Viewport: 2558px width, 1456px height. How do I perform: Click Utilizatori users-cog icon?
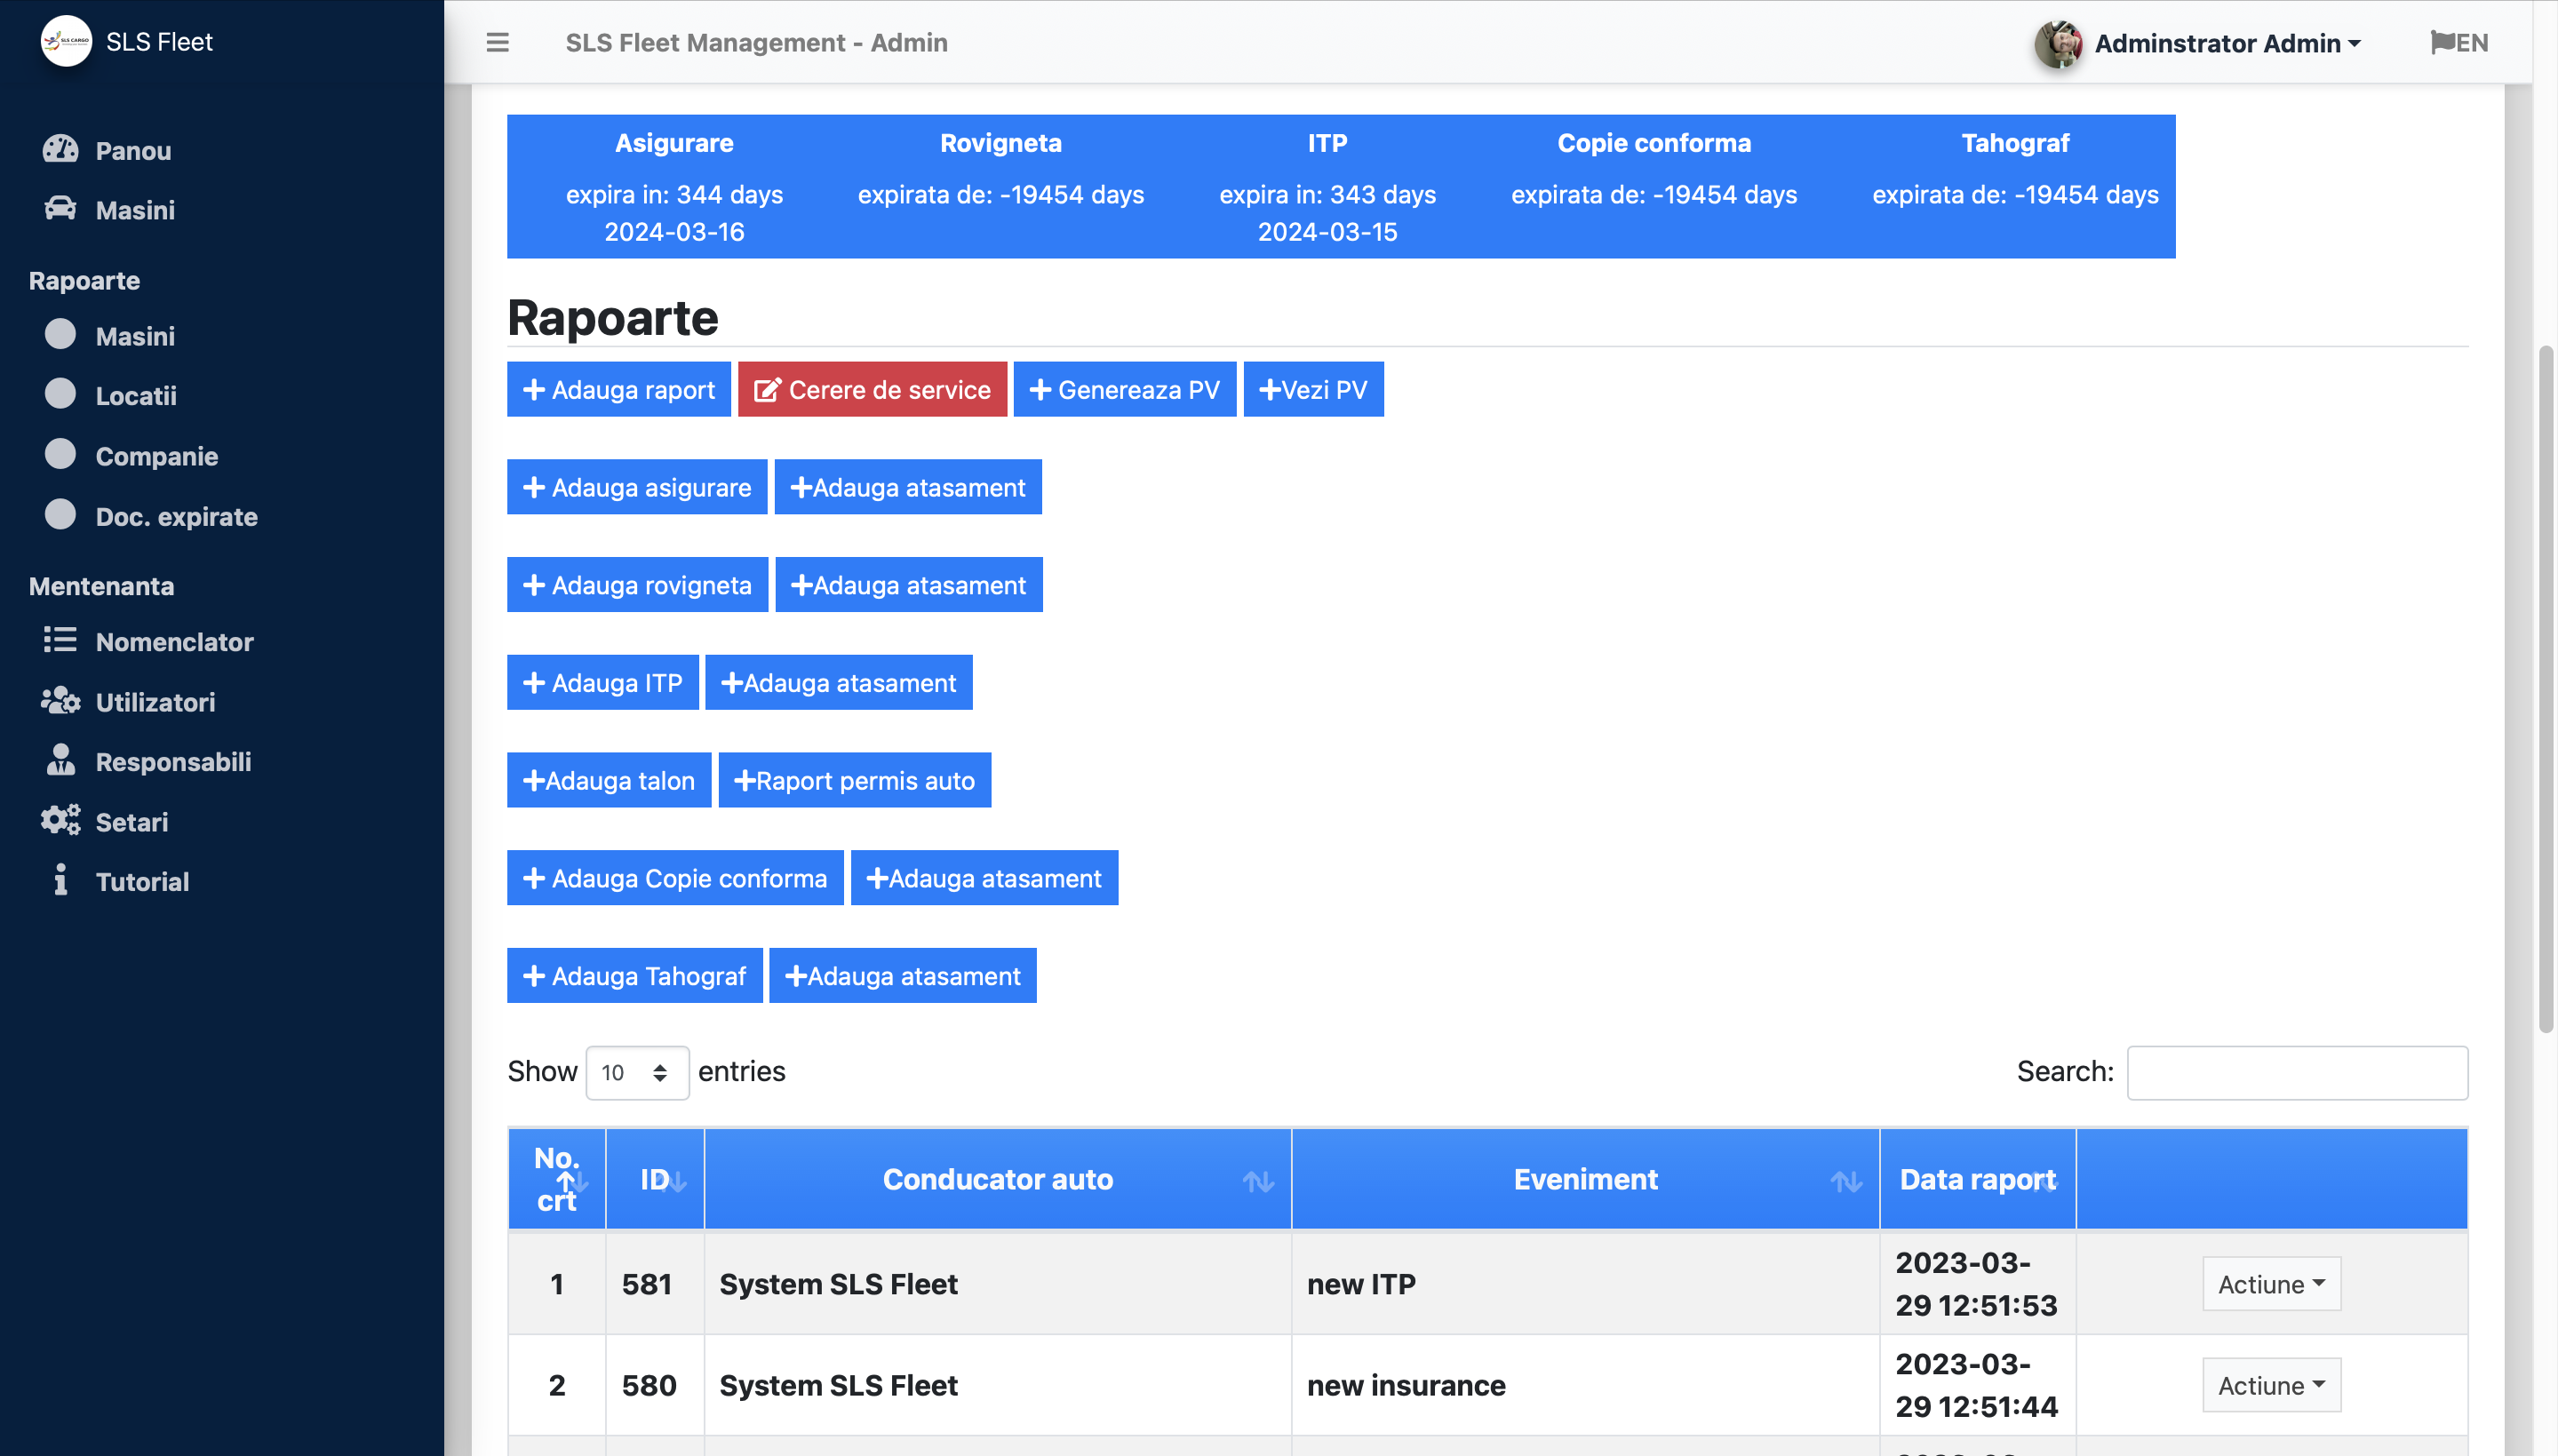pos(60,701)
